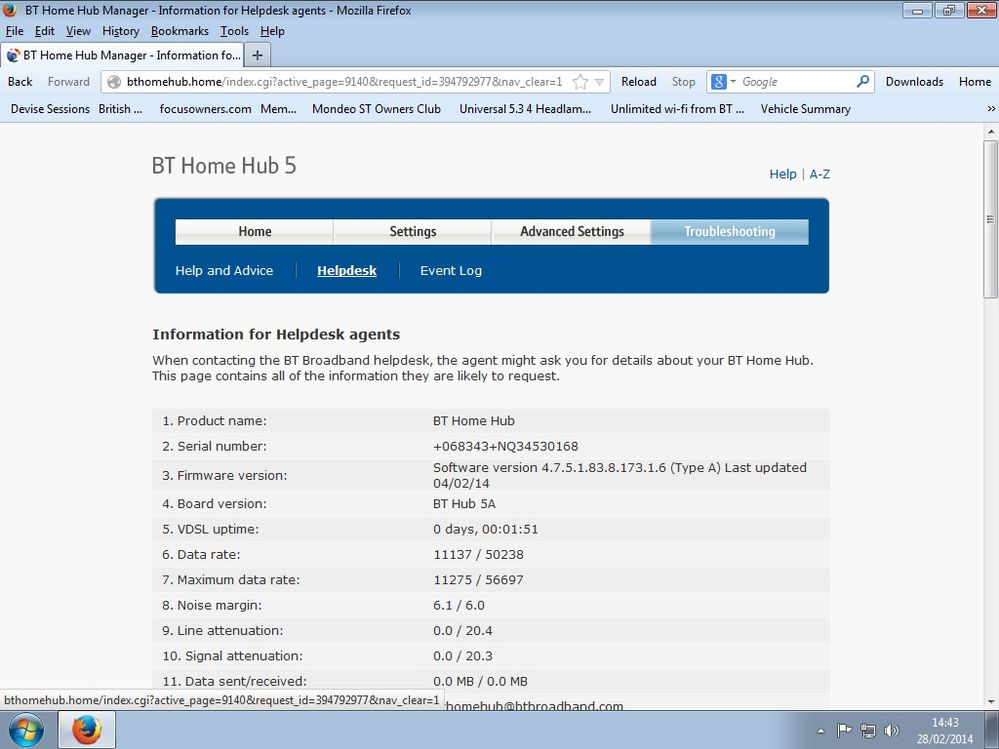
Task: Click the network tray icon
Action: [x=868, y=731]
